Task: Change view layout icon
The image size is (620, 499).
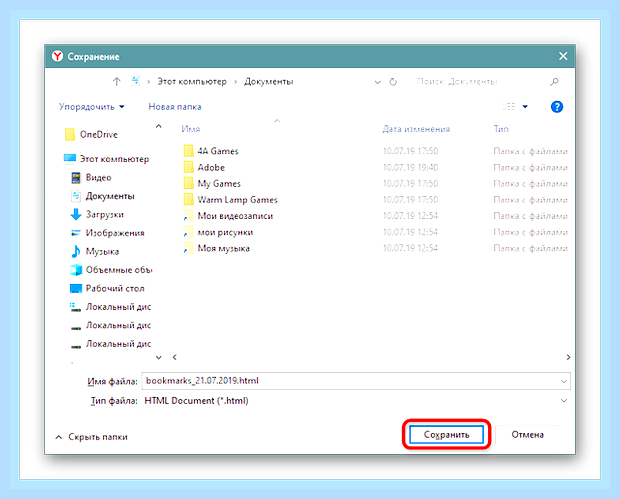Action: 509,106
